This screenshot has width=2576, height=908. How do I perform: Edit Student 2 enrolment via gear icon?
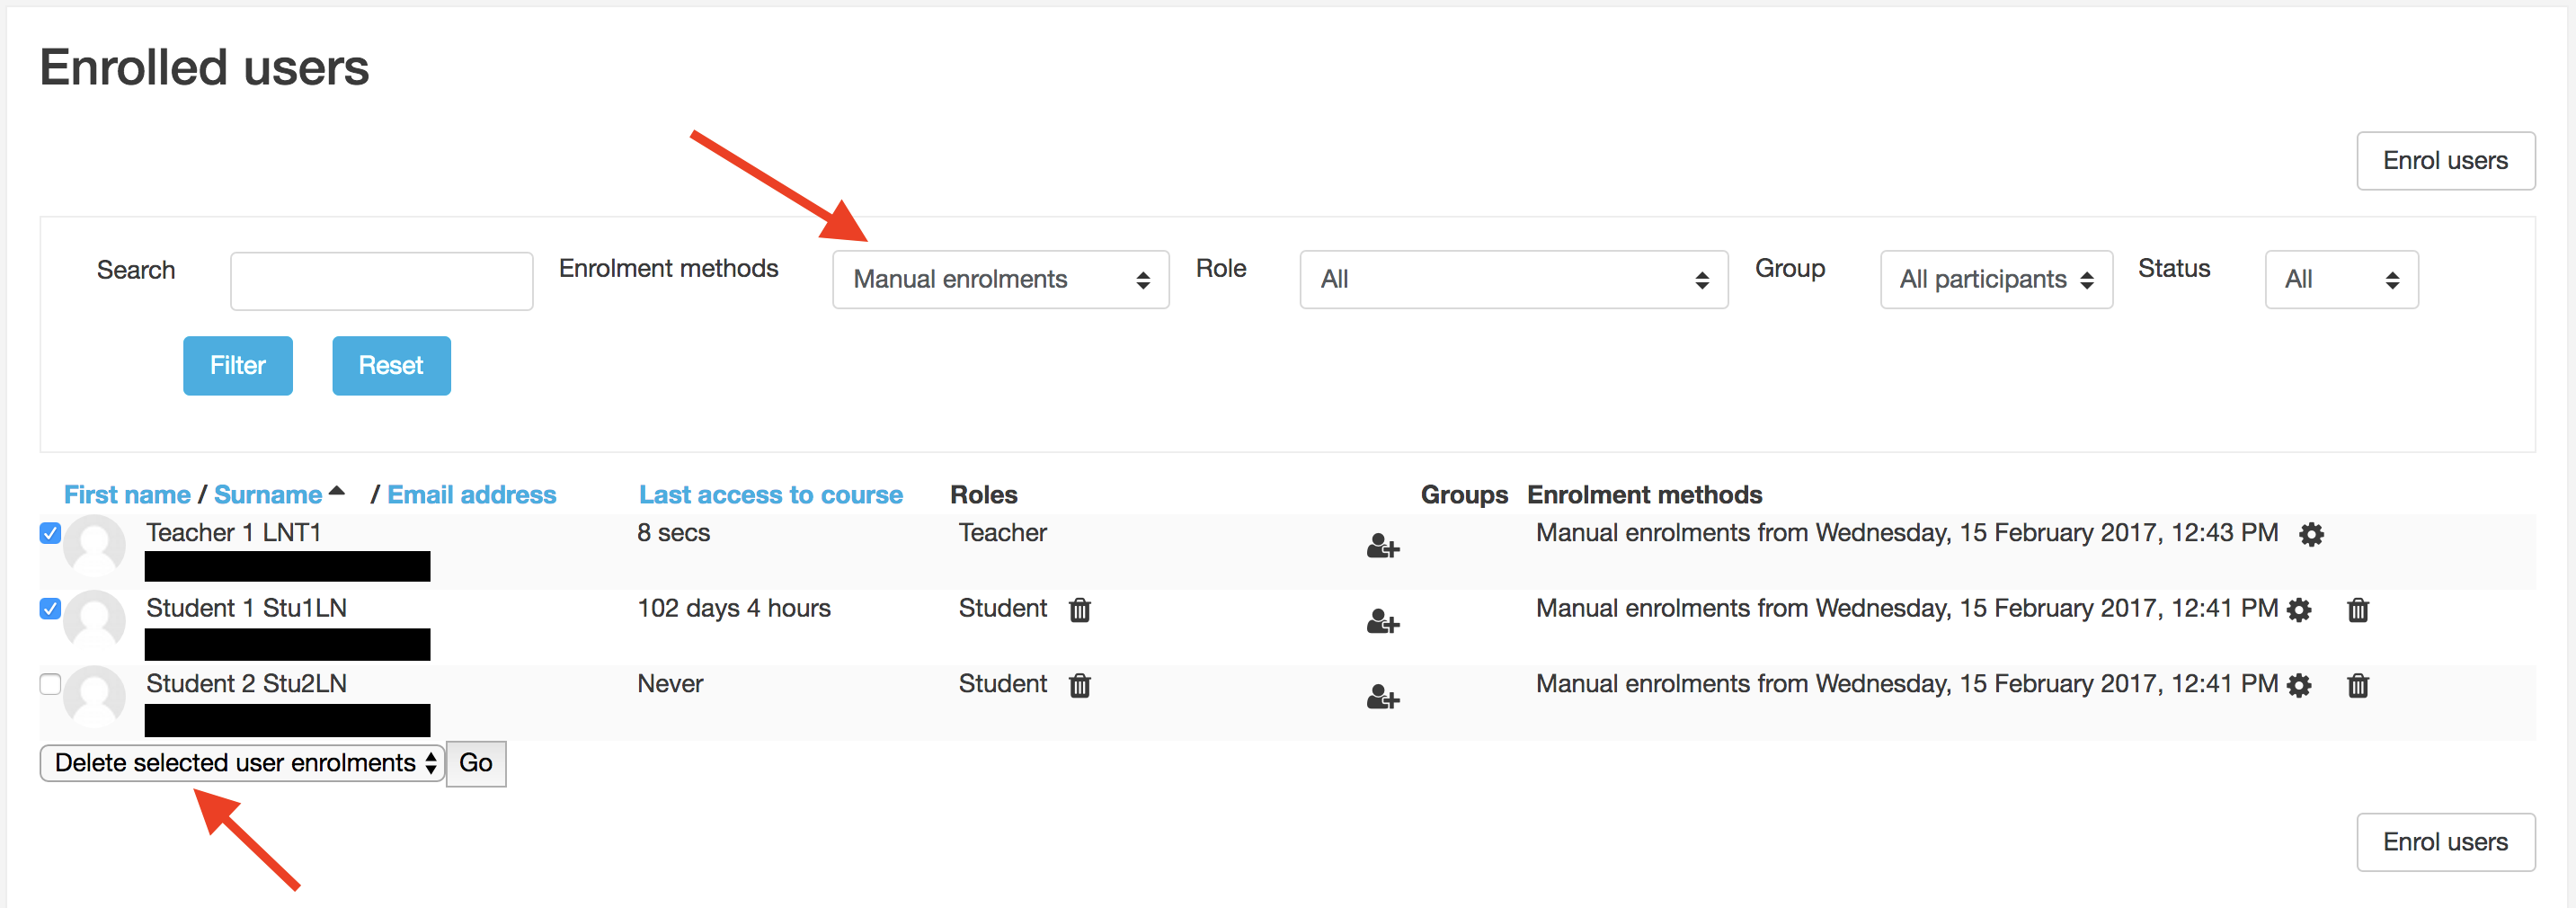tap(2299, 685)
